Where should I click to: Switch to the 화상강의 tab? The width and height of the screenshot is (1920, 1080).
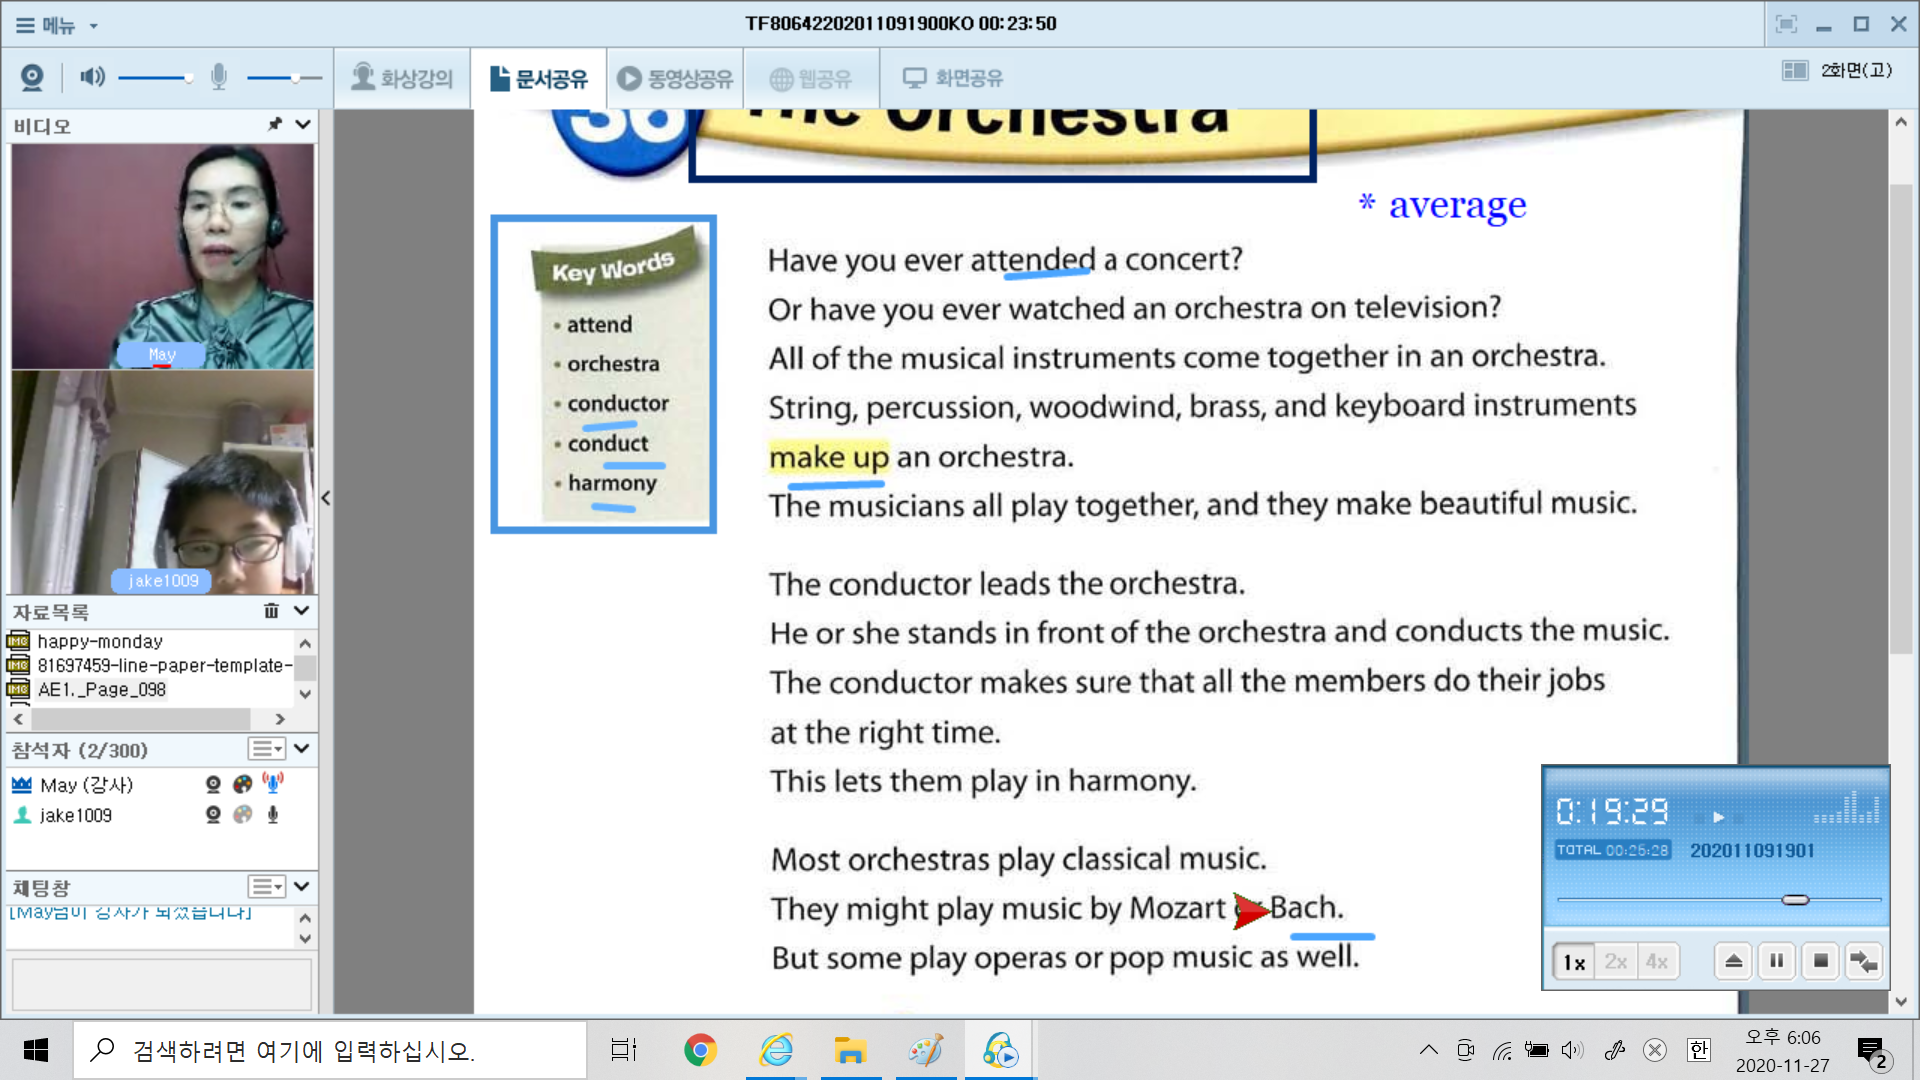coord(403,78)
